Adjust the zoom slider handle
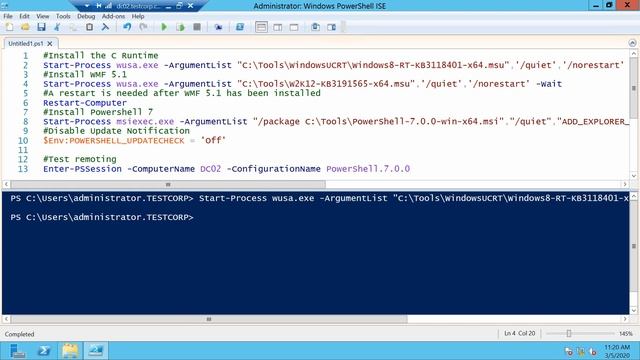Viewport: 640px width, 360px height. click(x=569, y=333)
